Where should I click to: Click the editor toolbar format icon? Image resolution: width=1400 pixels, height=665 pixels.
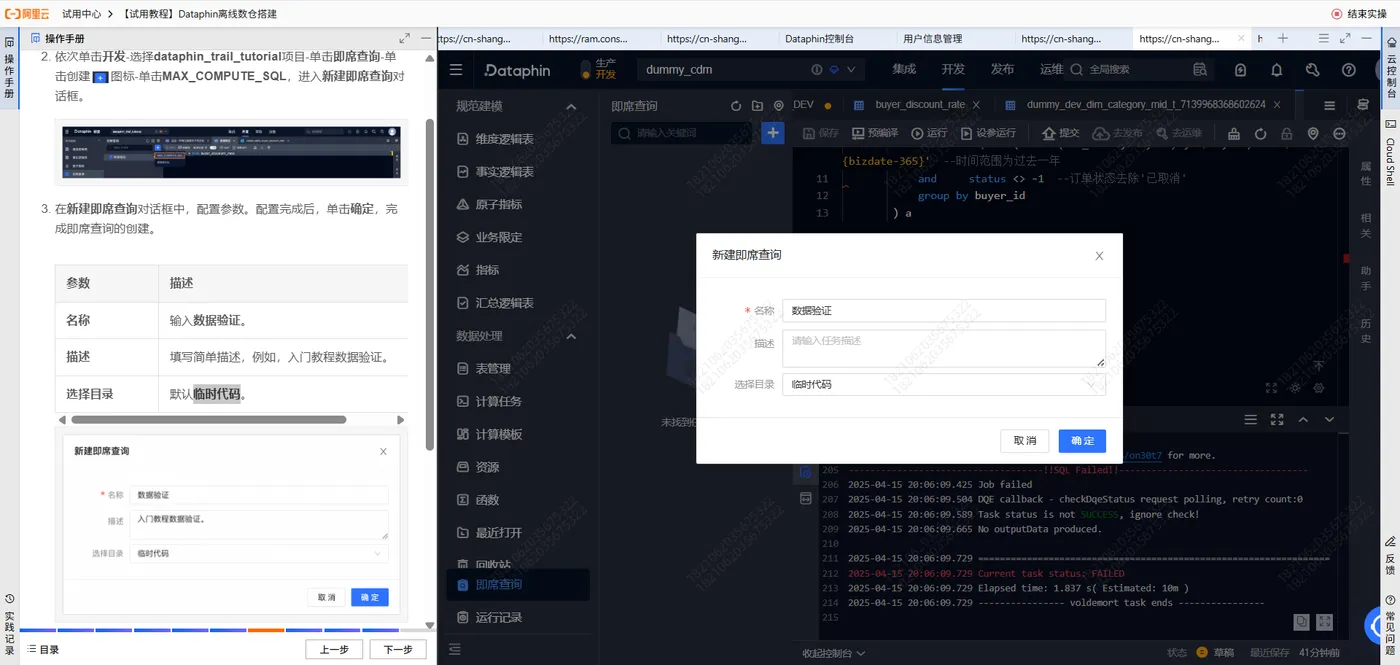(x=1234, y=134)
